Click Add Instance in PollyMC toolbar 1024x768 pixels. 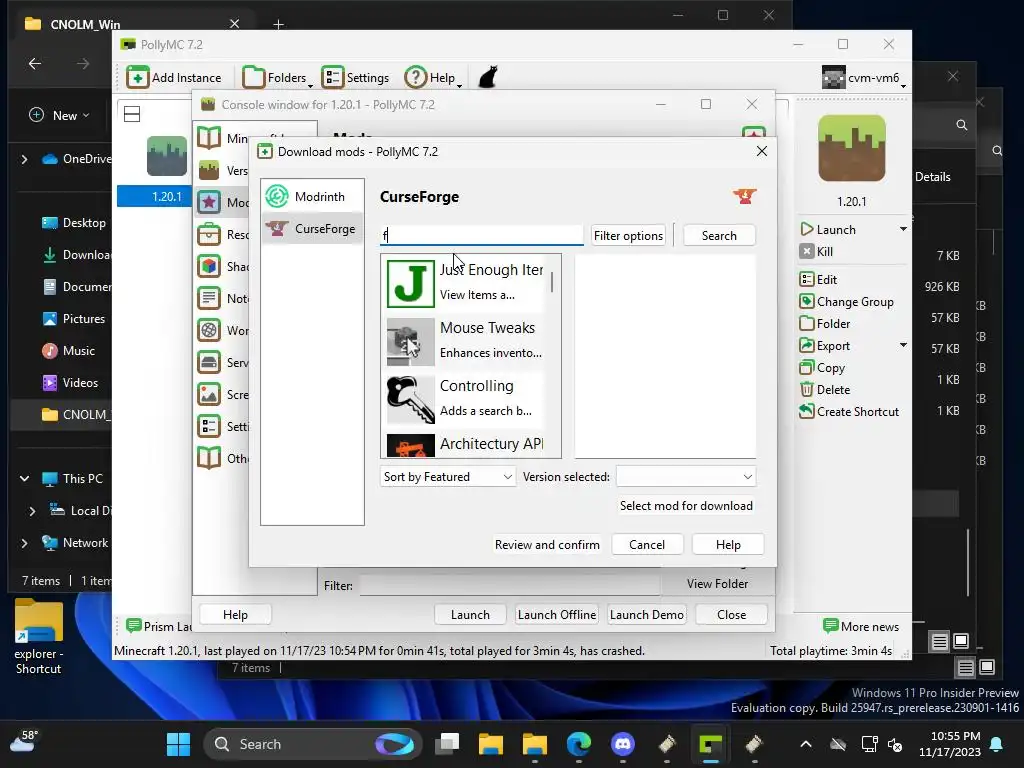click(x=174, y=78)
